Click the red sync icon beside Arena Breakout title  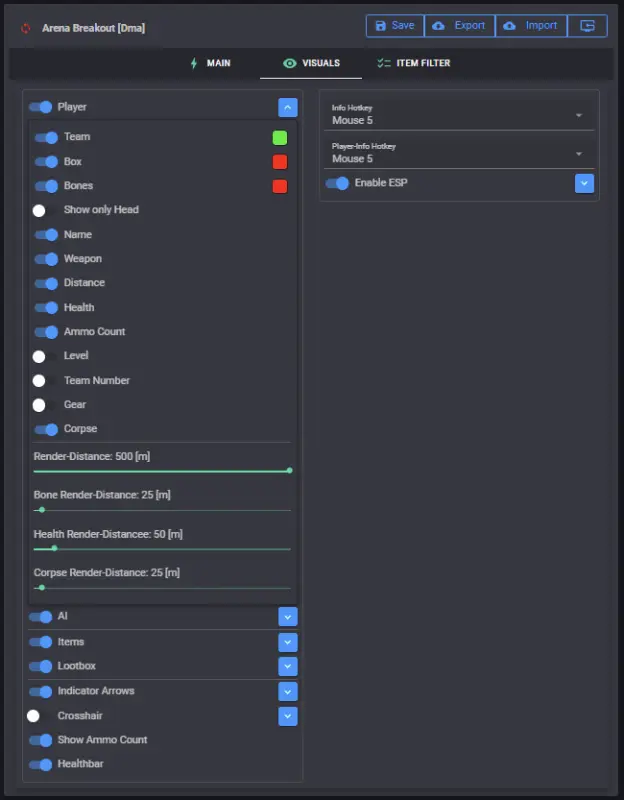click(26, 29)
